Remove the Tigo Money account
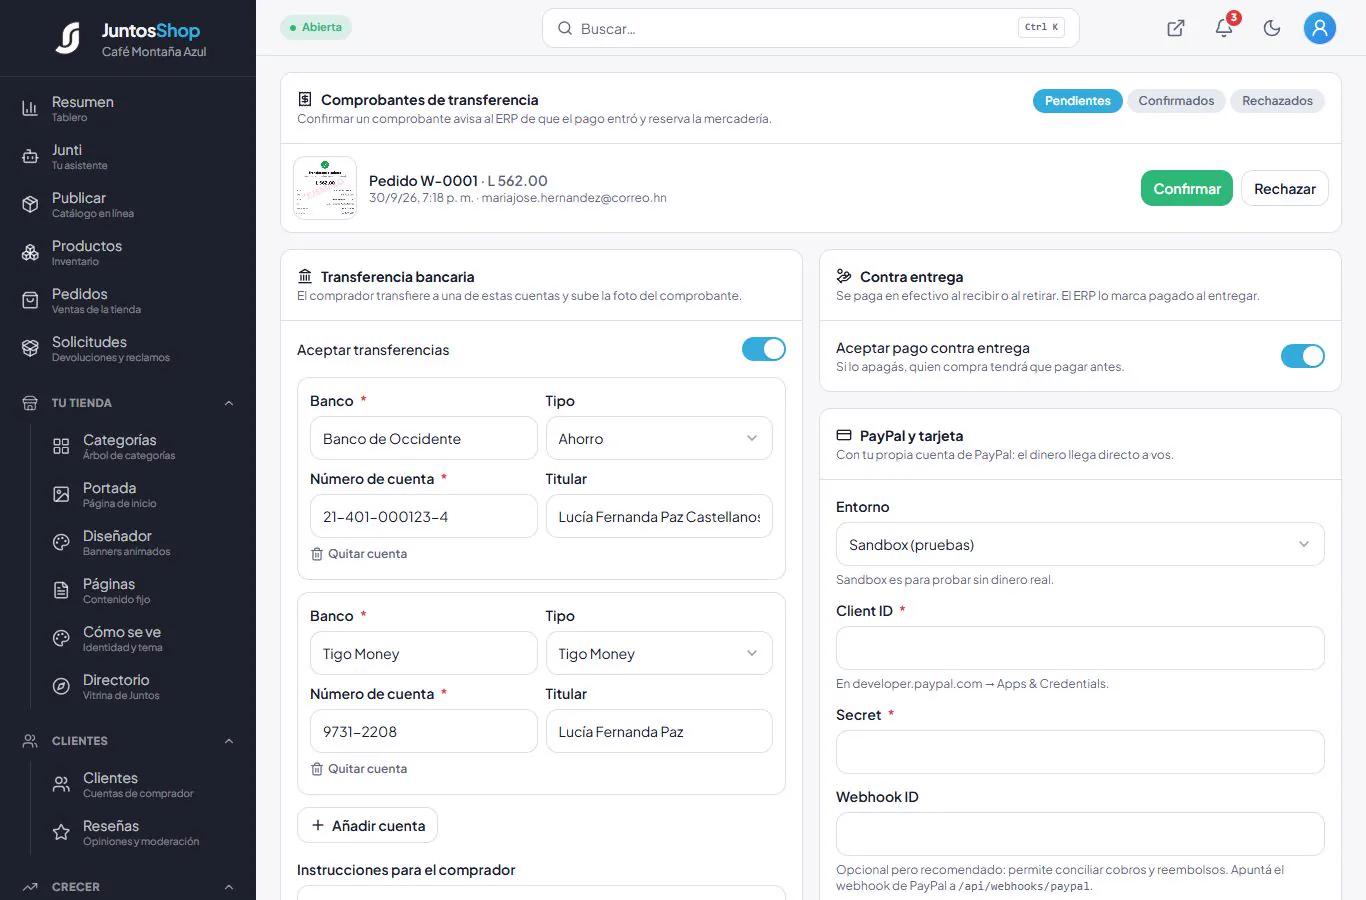1366x900 pixels. (x=359, y=768)
